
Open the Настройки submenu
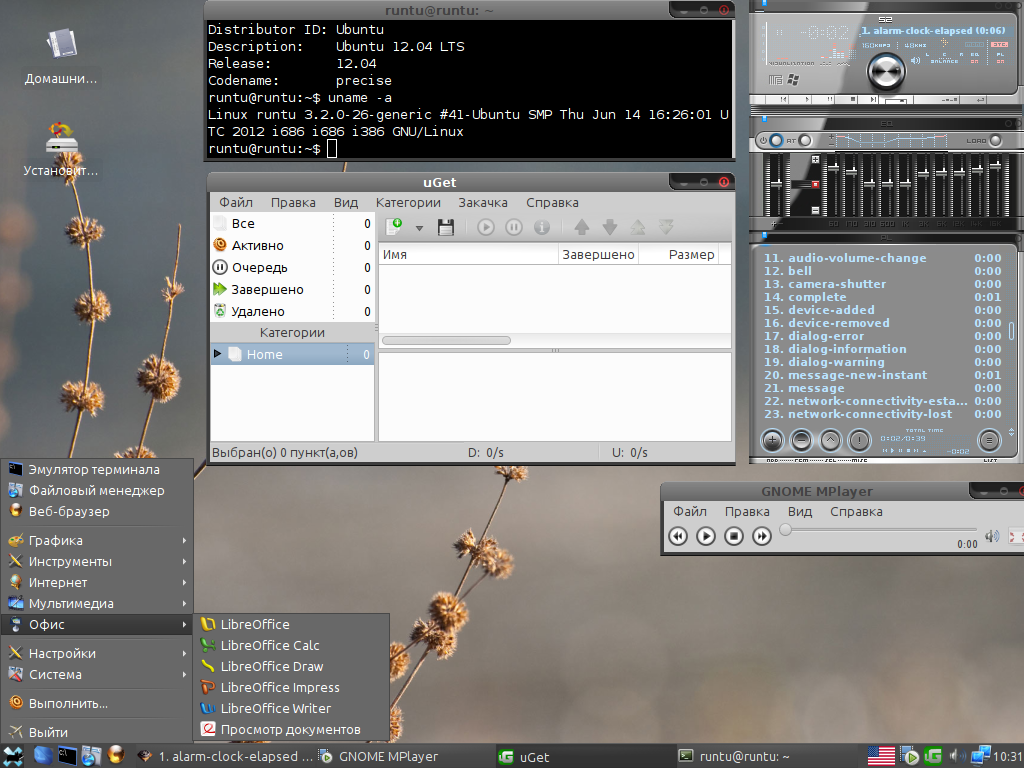[97, 653]
